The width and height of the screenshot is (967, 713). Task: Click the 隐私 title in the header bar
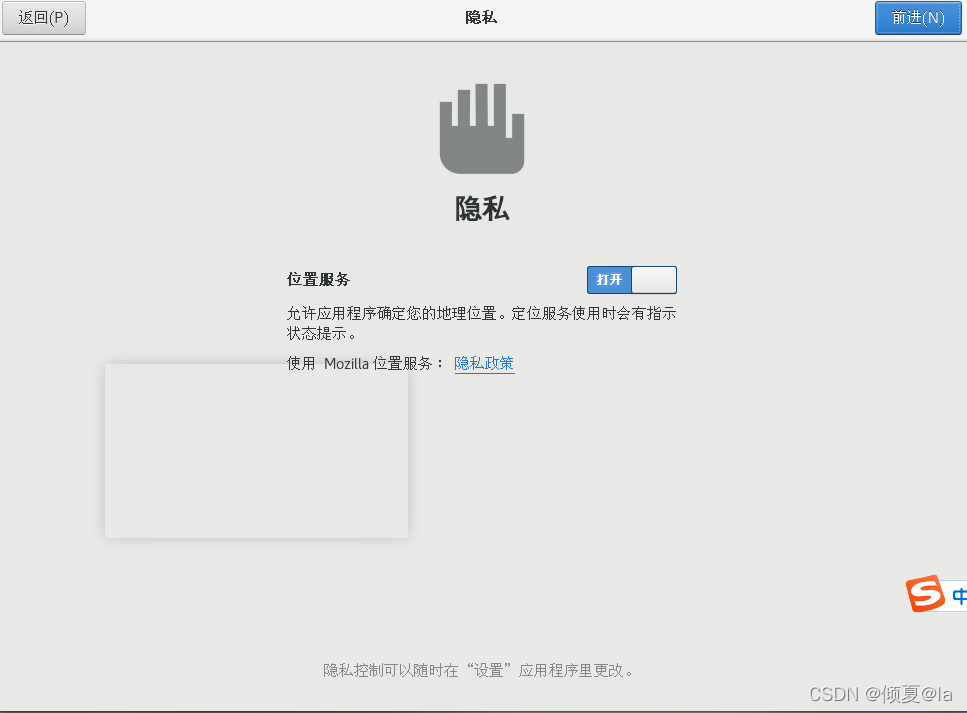483,15
